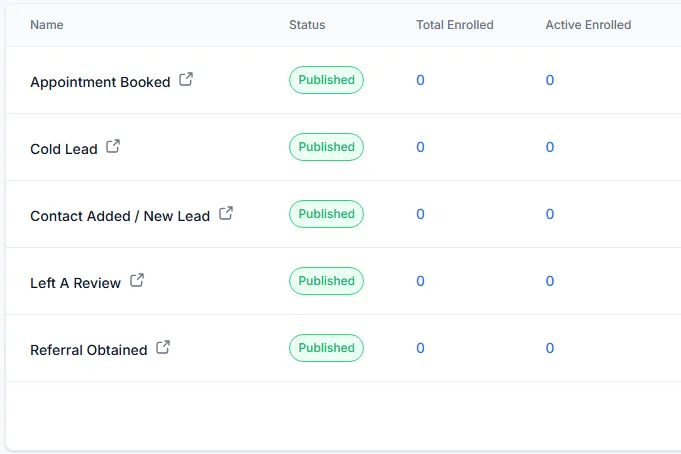This screenshot has width=681, height=454.
Task: Click Published badge for Cold Lead
Action: point(326,147)
